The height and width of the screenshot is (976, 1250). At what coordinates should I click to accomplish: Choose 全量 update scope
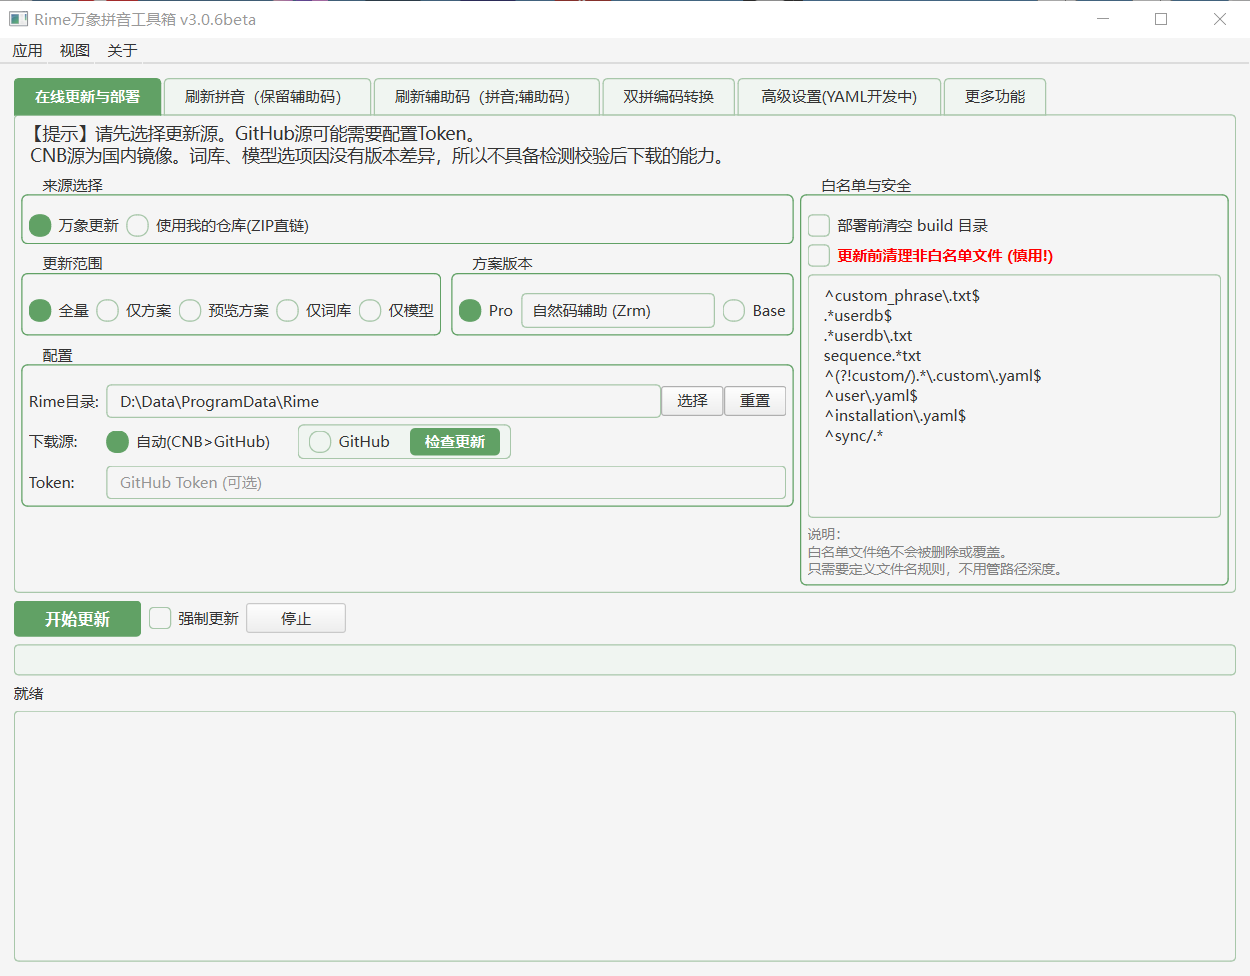59,311
